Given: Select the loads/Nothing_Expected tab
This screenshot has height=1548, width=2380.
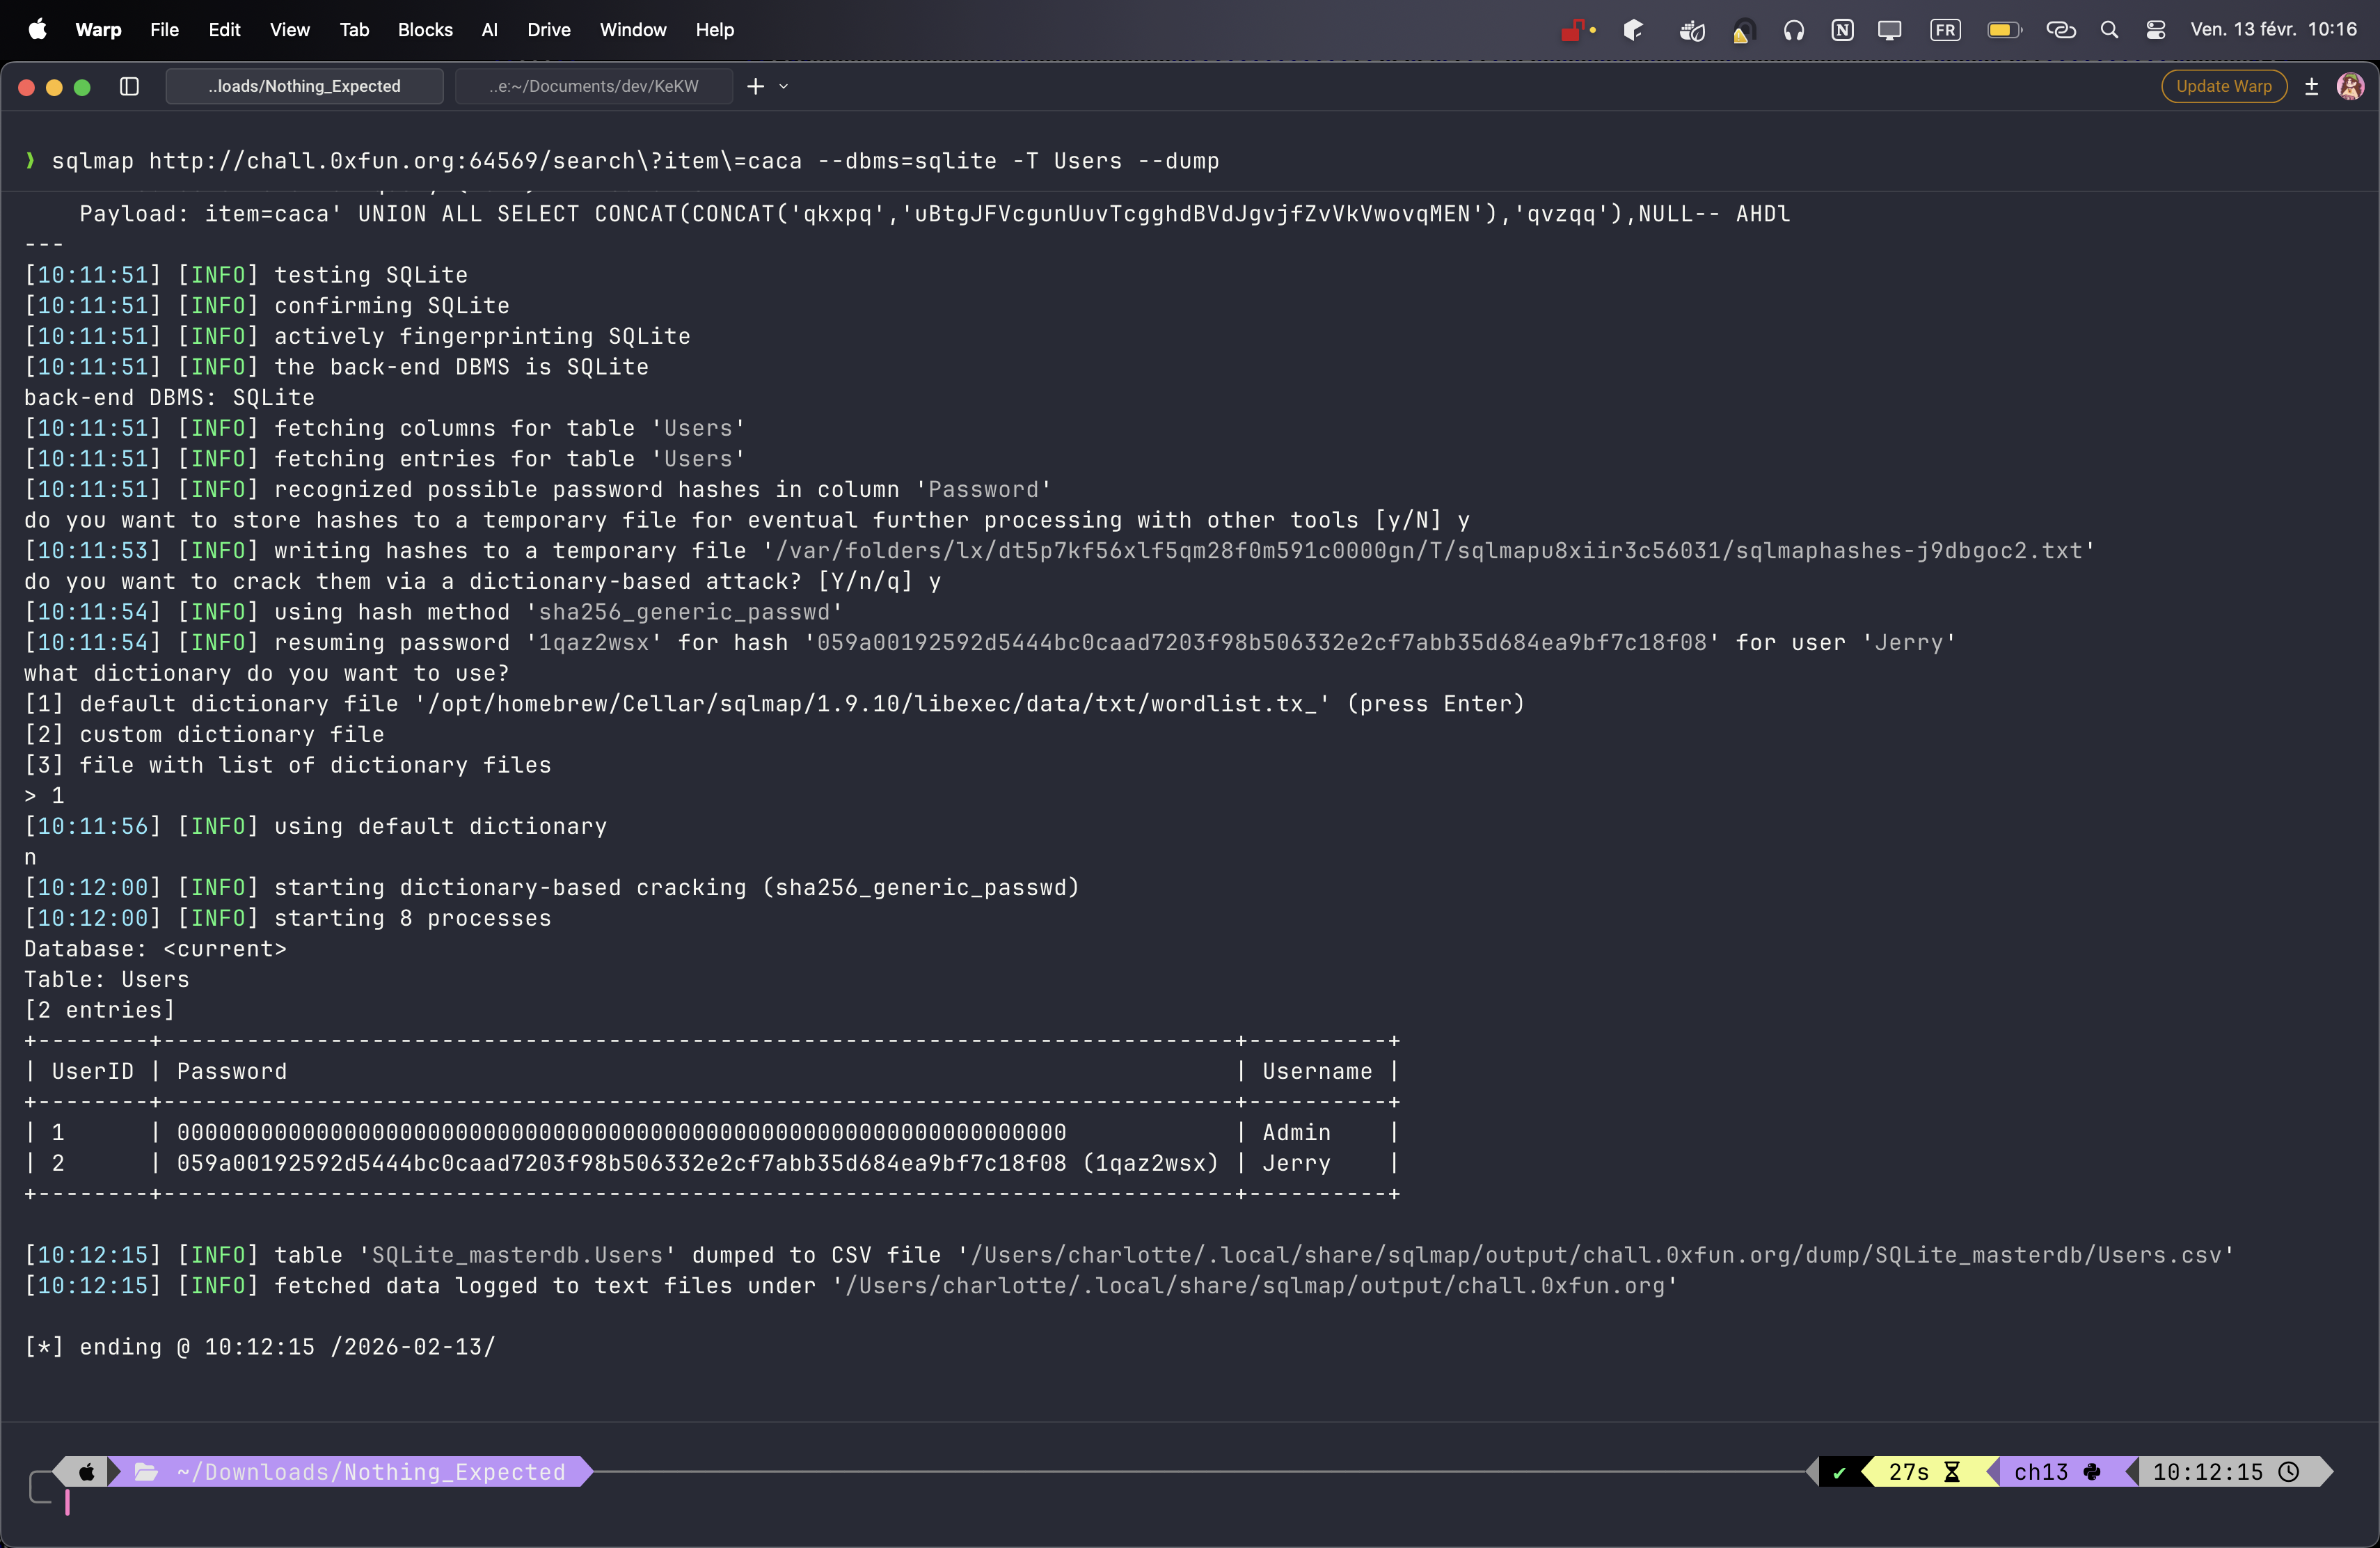Looking at the screenshot, I should click(x=304, y=86).
